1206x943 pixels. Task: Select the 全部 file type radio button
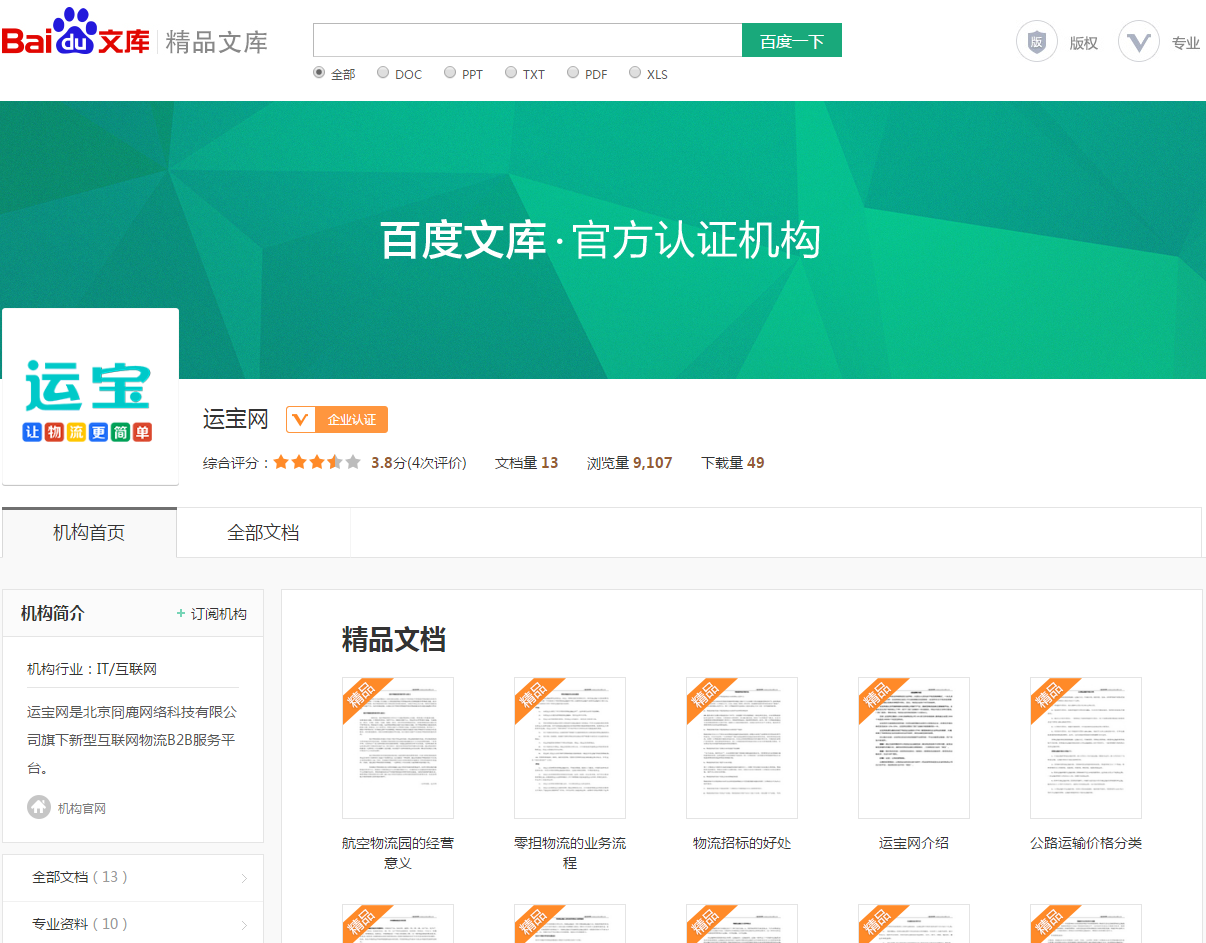tap(319, 72)
